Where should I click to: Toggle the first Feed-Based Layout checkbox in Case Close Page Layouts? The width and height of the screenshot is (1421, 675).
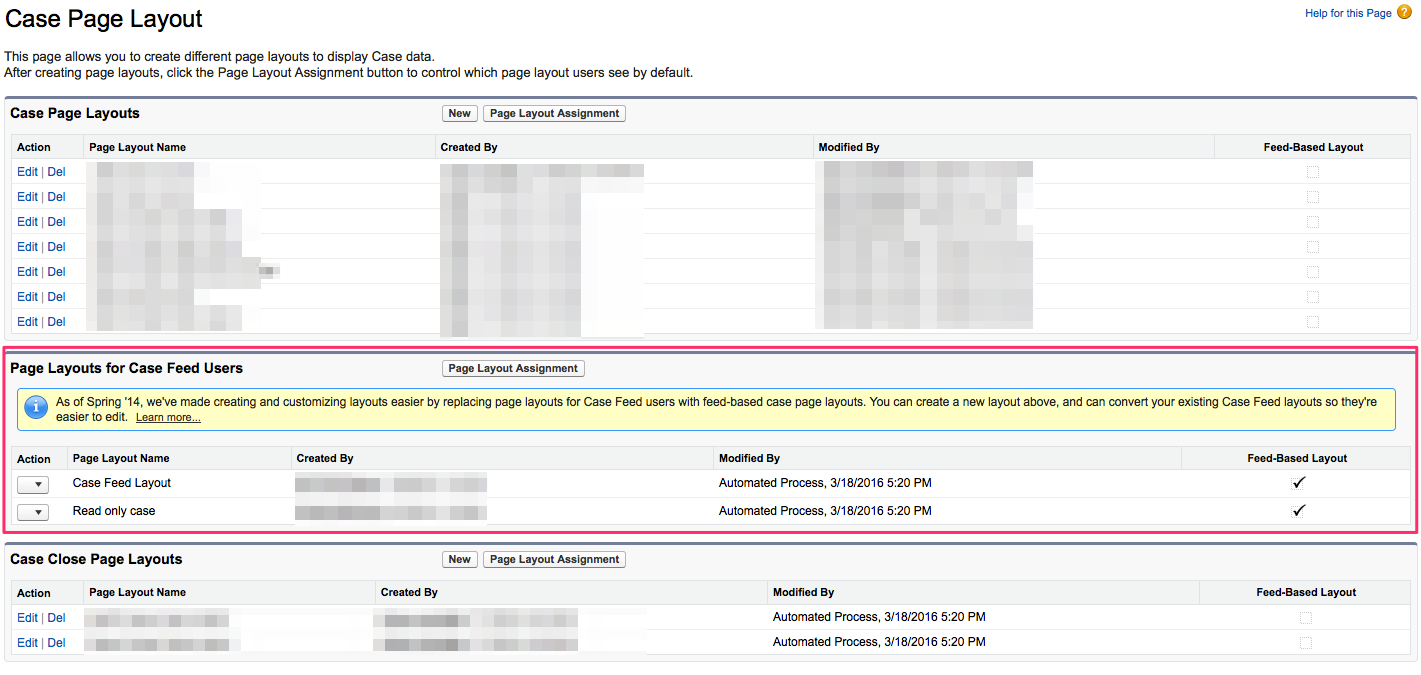1306,618
